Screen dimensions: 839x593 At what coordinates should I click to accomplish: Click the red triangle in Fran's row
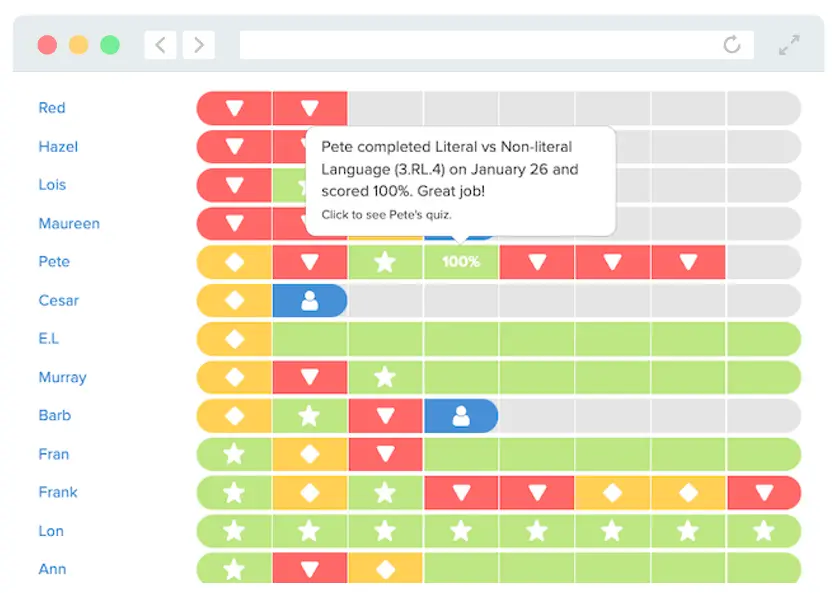point(385,455)
